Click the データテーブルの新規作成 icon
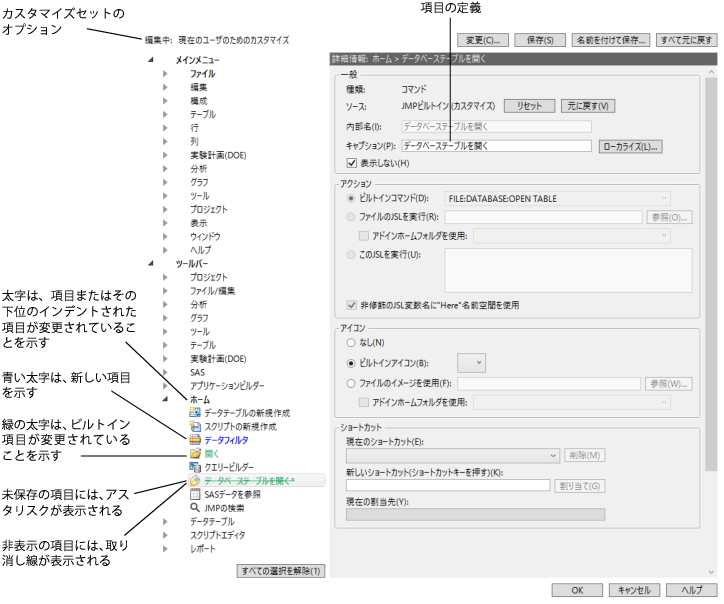Viewport: 724px width, 604px height. point(195,413)
